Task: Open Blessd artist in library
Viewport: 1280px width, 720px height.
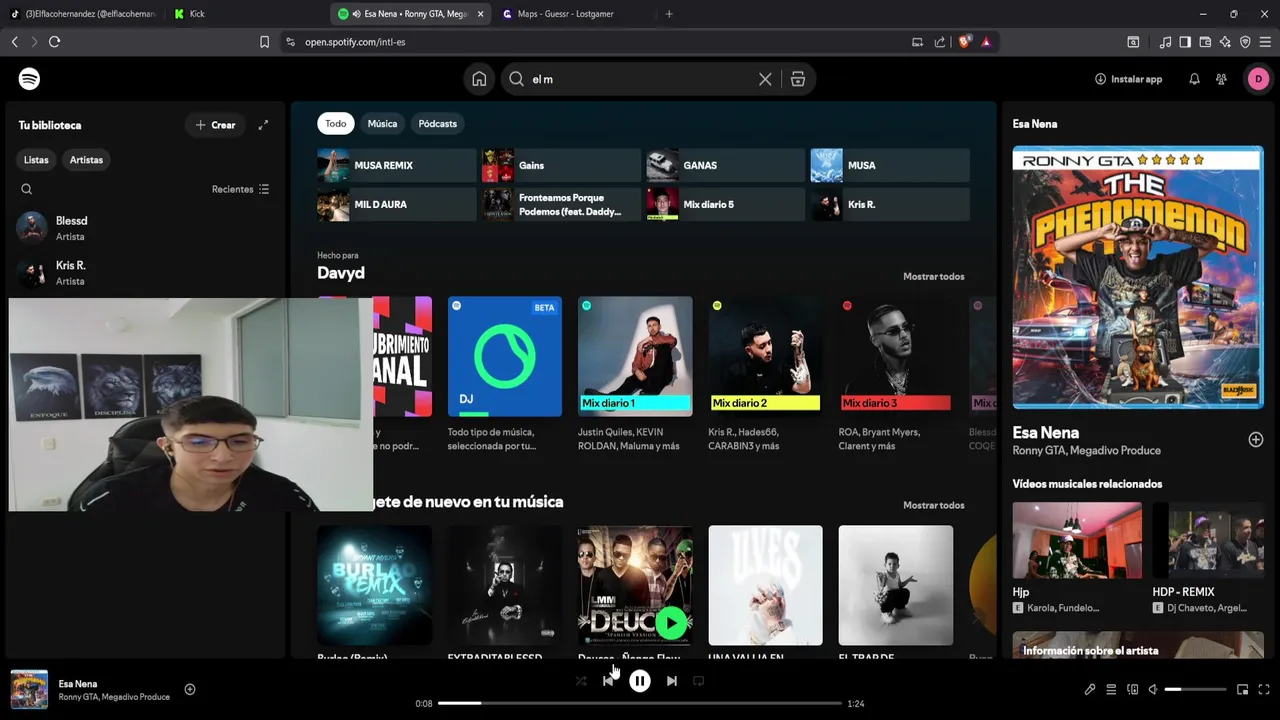Action: (145, 228)
